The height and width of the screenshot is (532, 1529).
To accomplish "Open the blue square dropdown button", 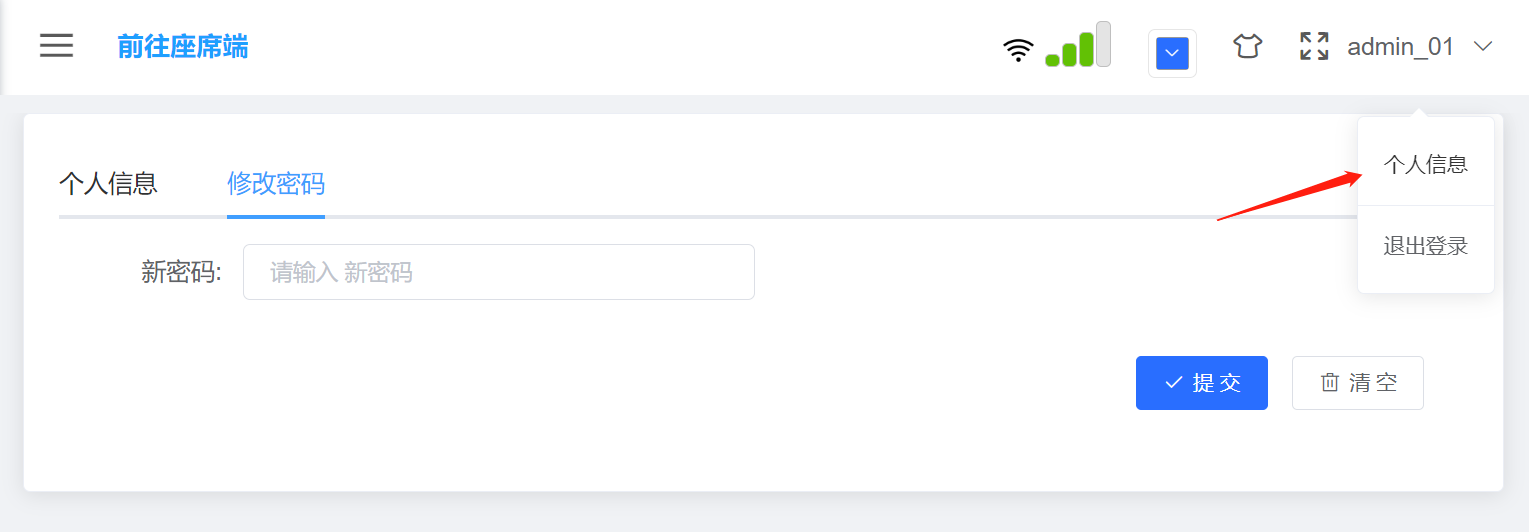I will (1172, 53).
